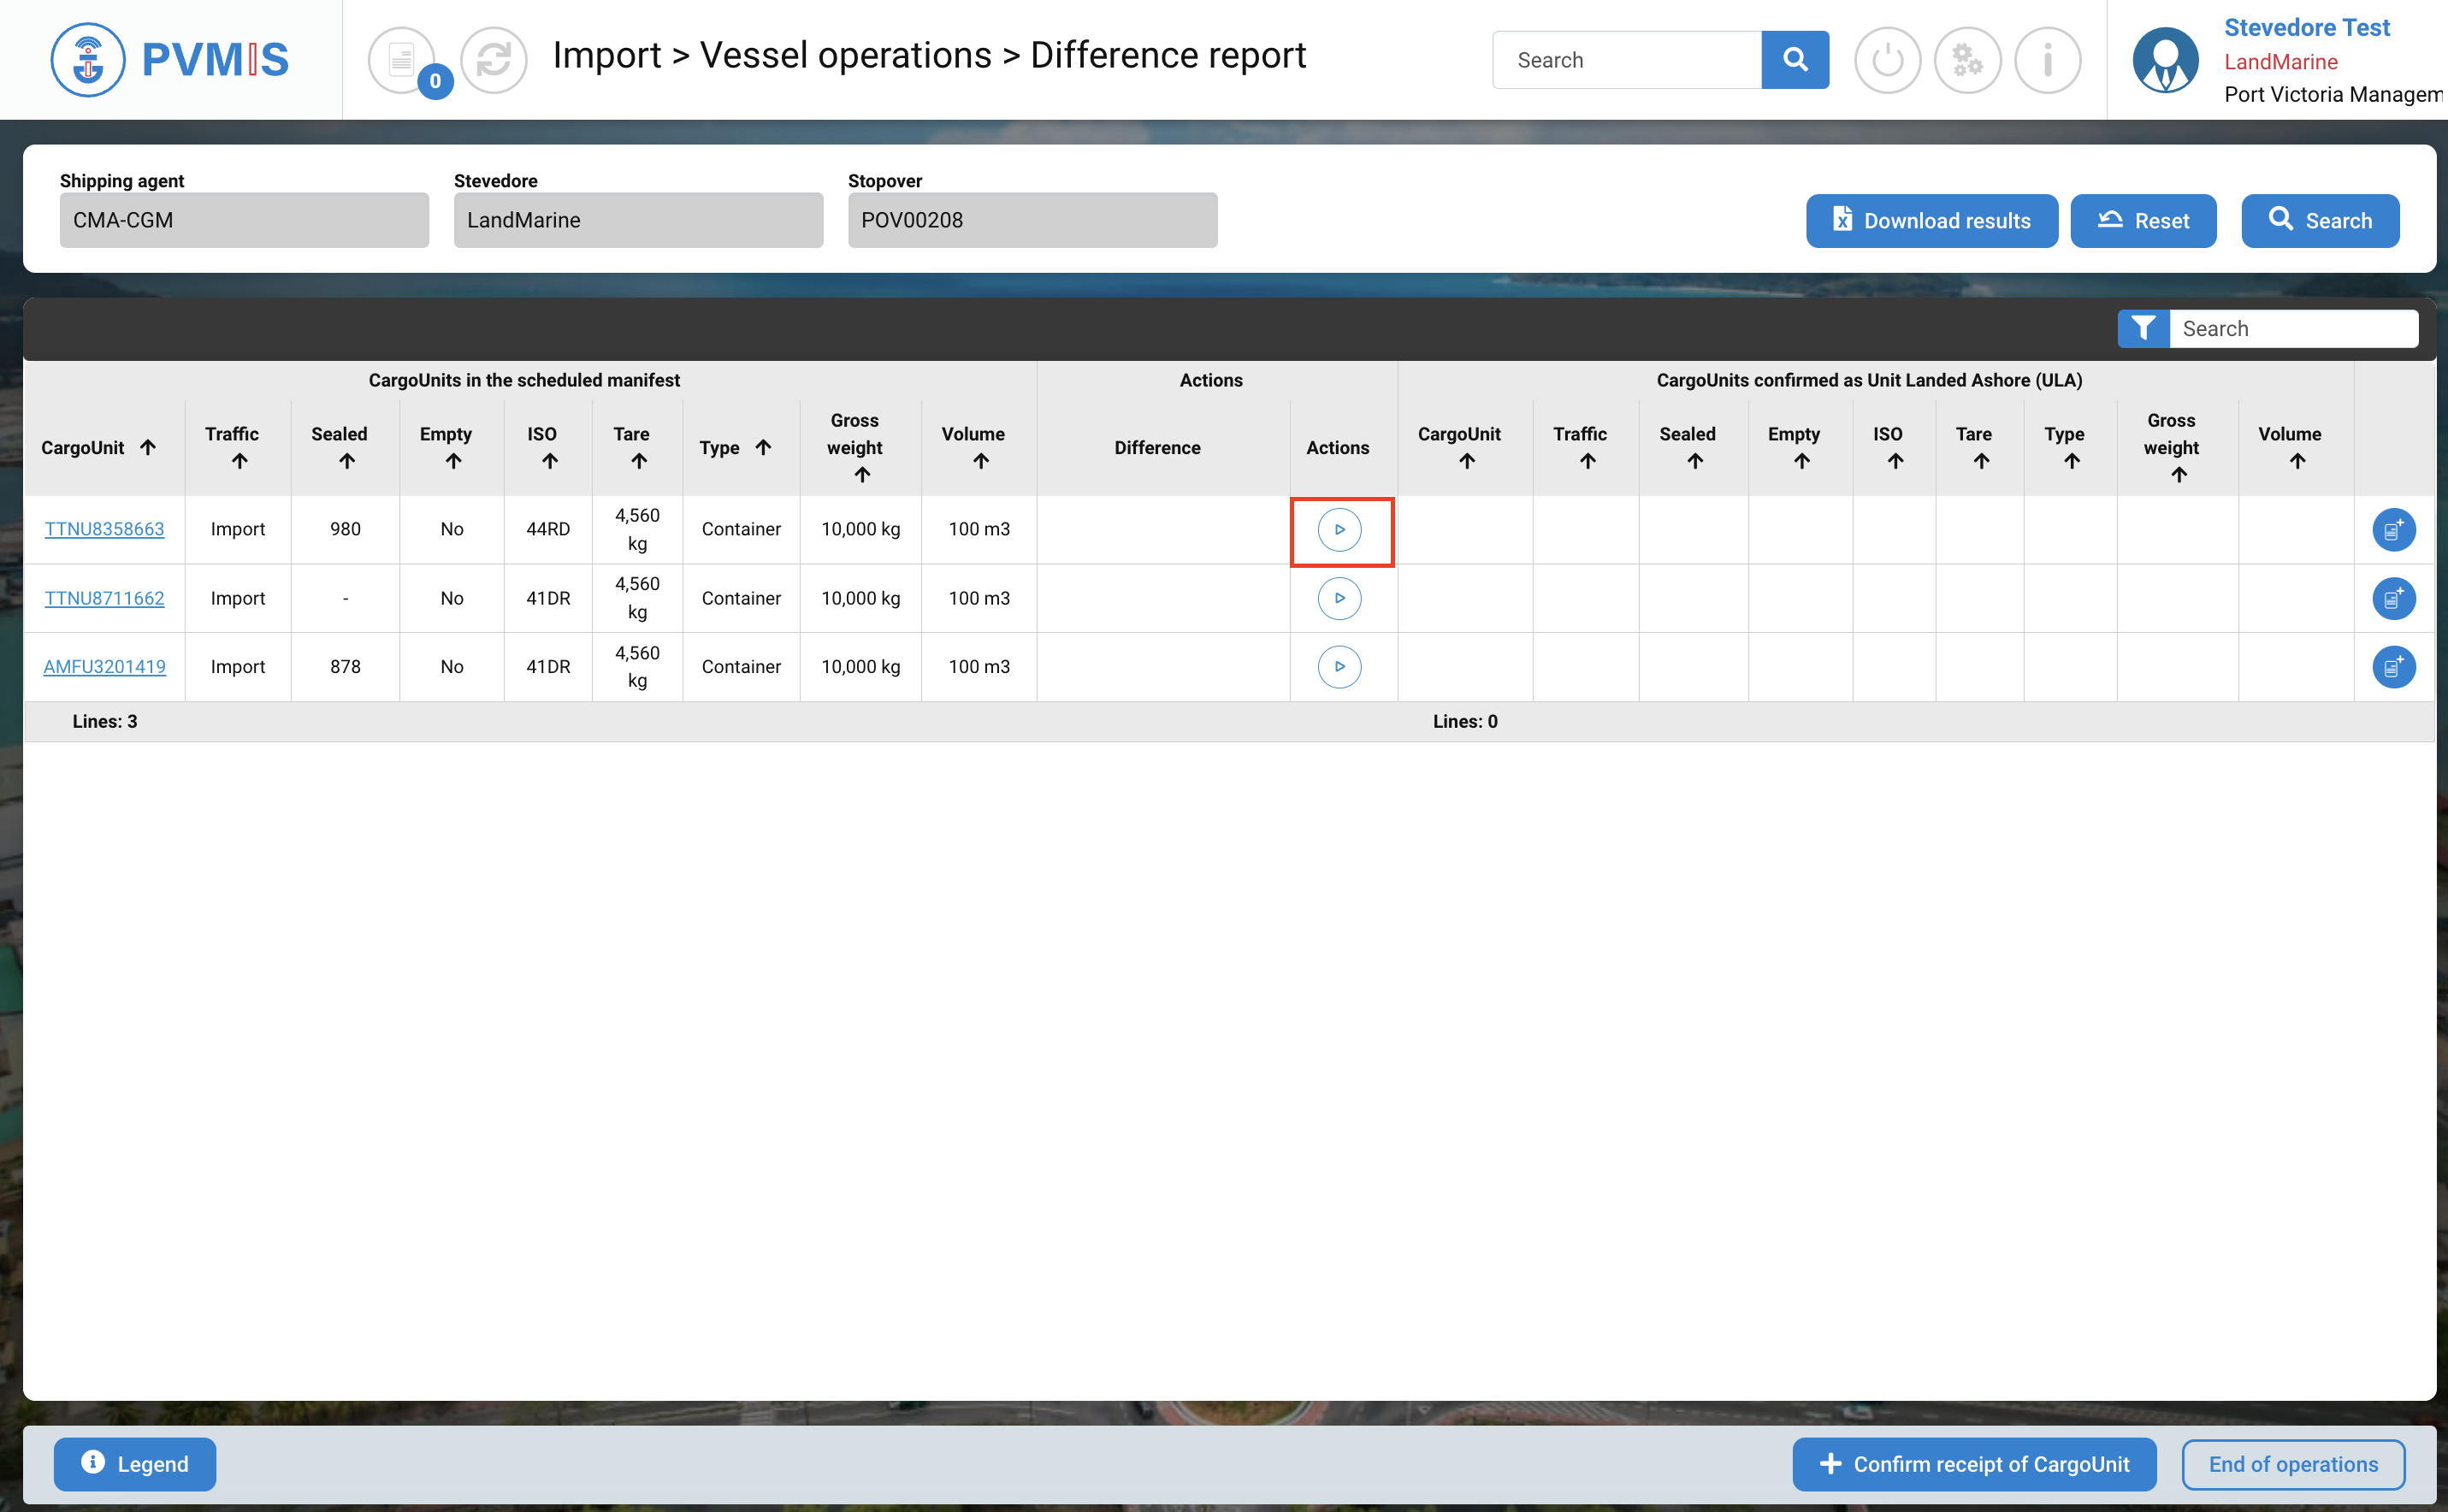
Task: Click End of operations button
Action: [2292, 1464]
